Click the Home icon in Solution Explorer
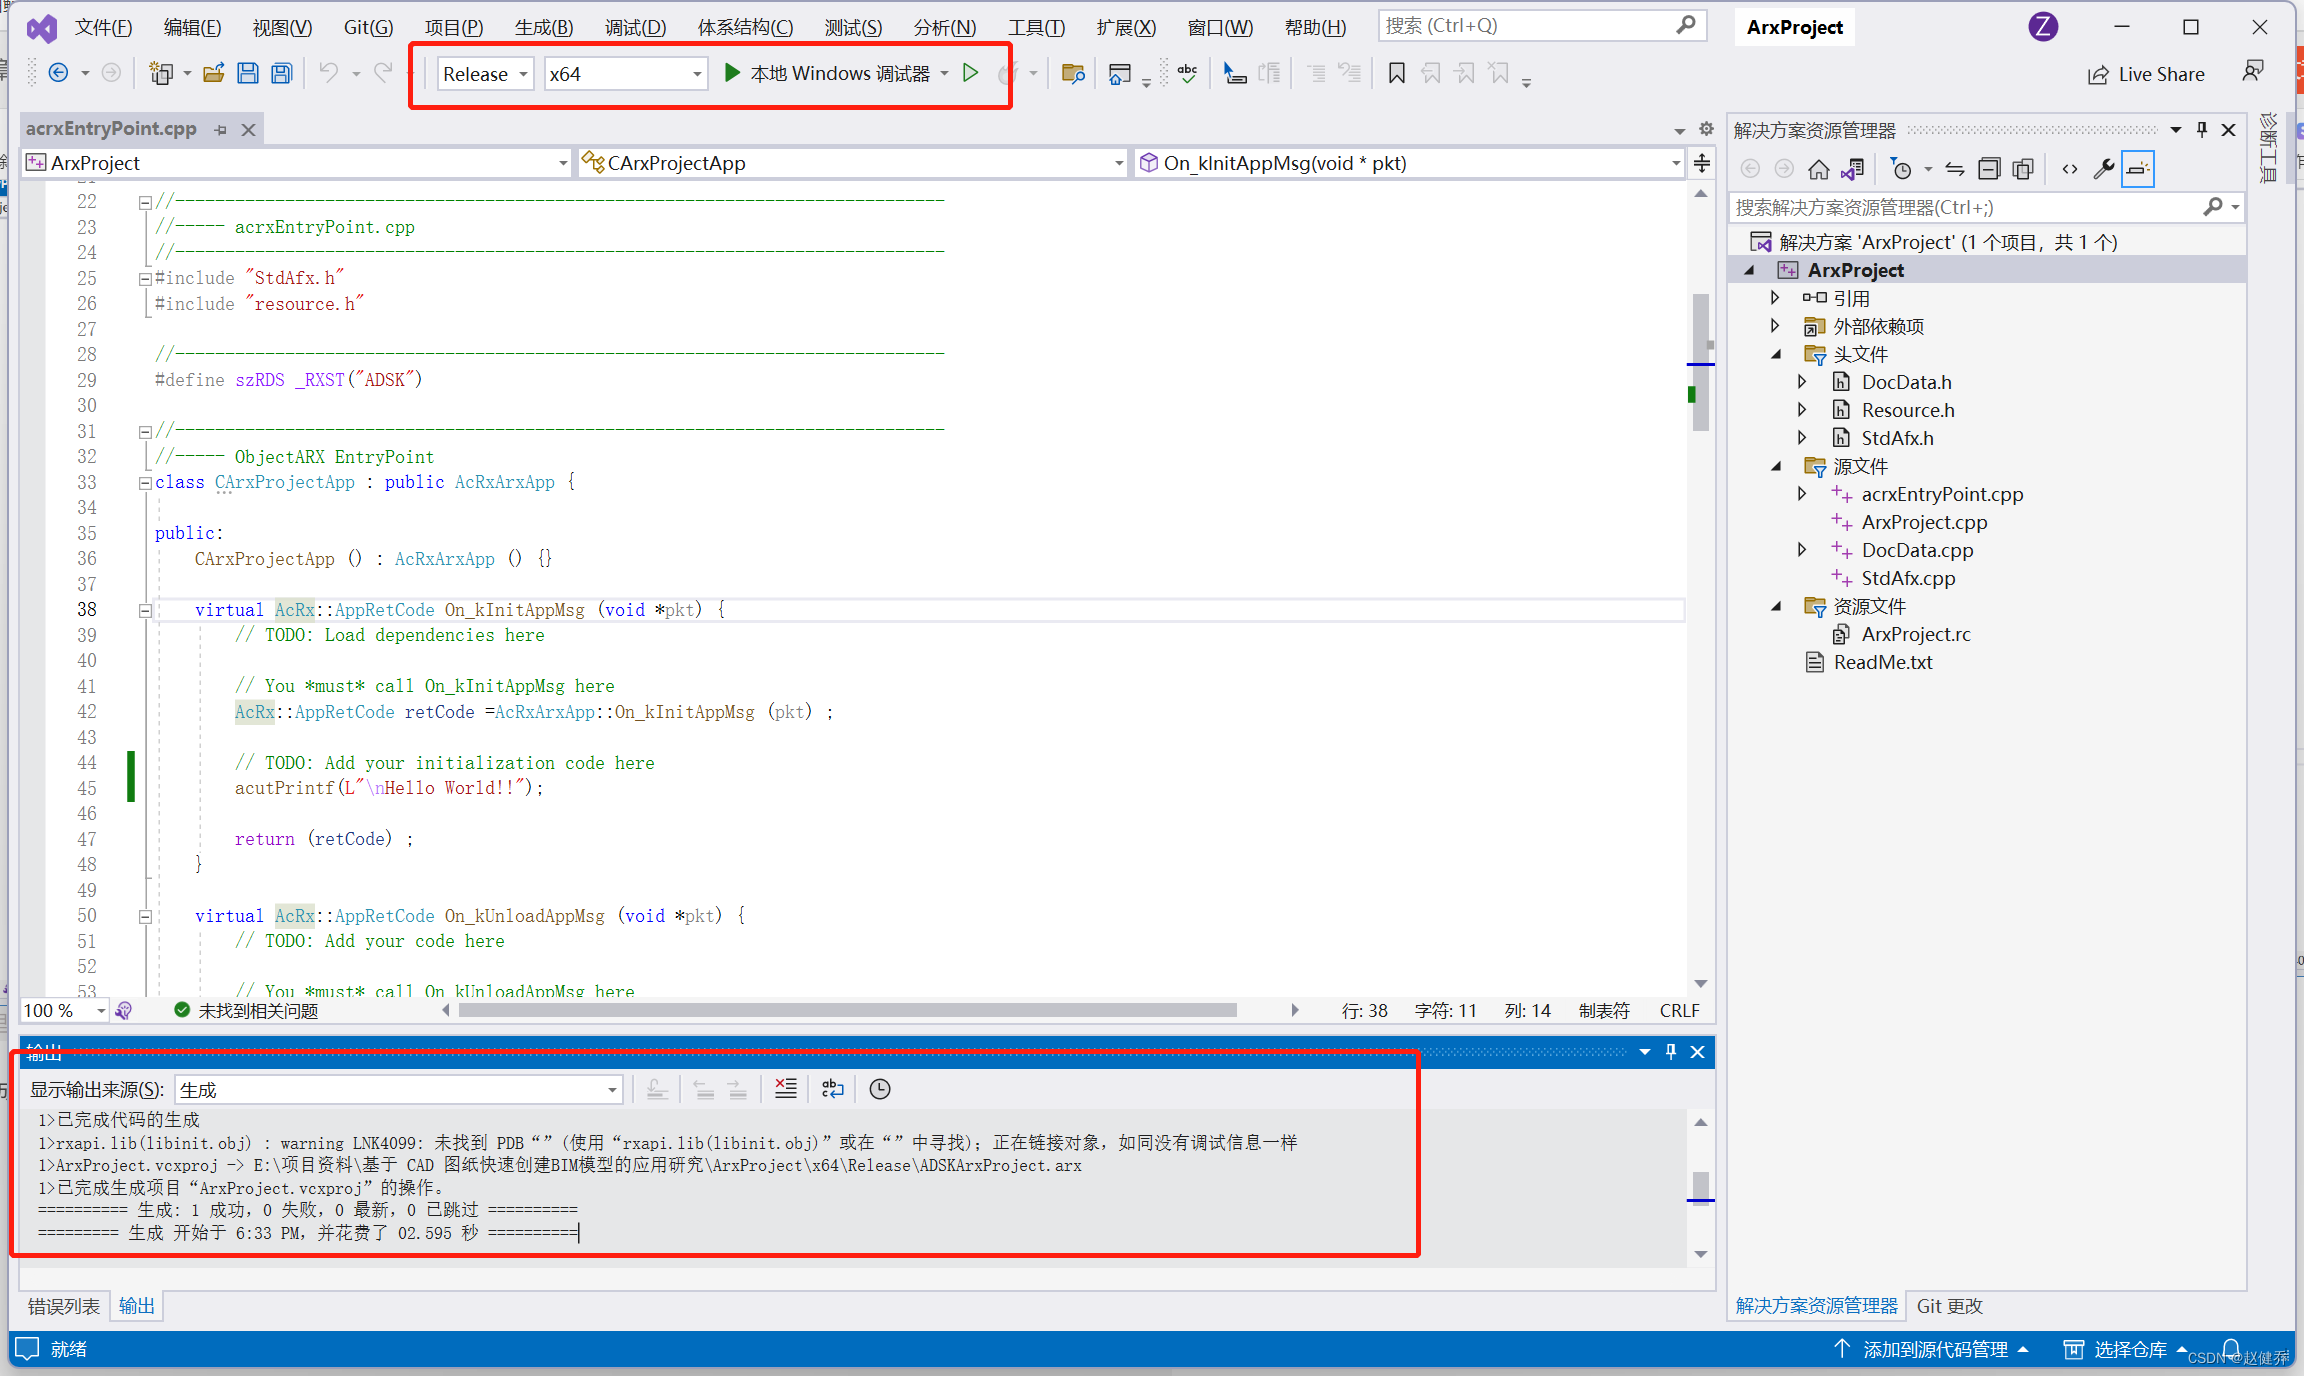The image size is (2304, 1376). (1819, 169)
